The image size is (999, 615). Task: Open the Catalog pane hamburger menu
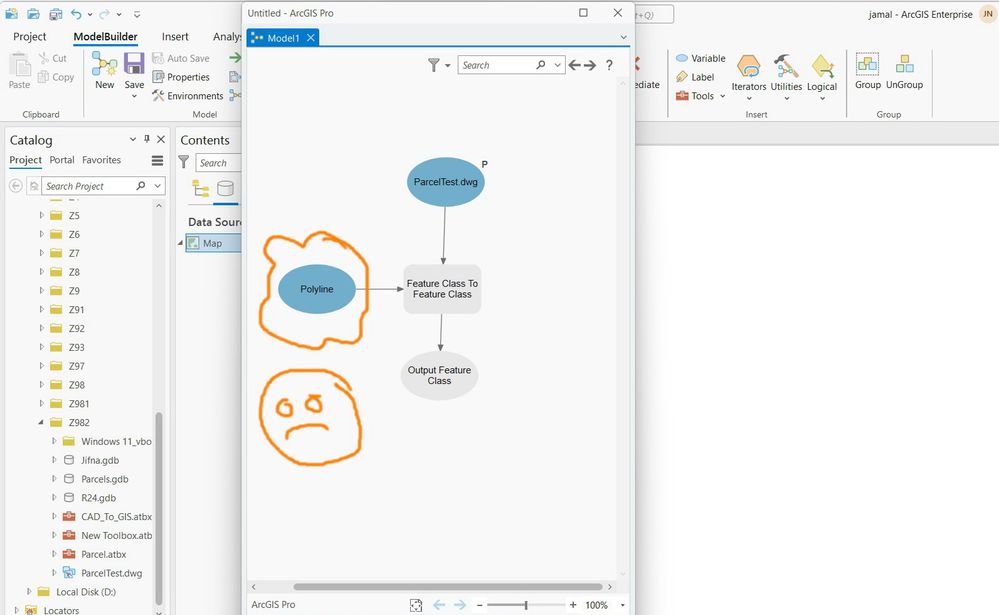pos(157,161)
